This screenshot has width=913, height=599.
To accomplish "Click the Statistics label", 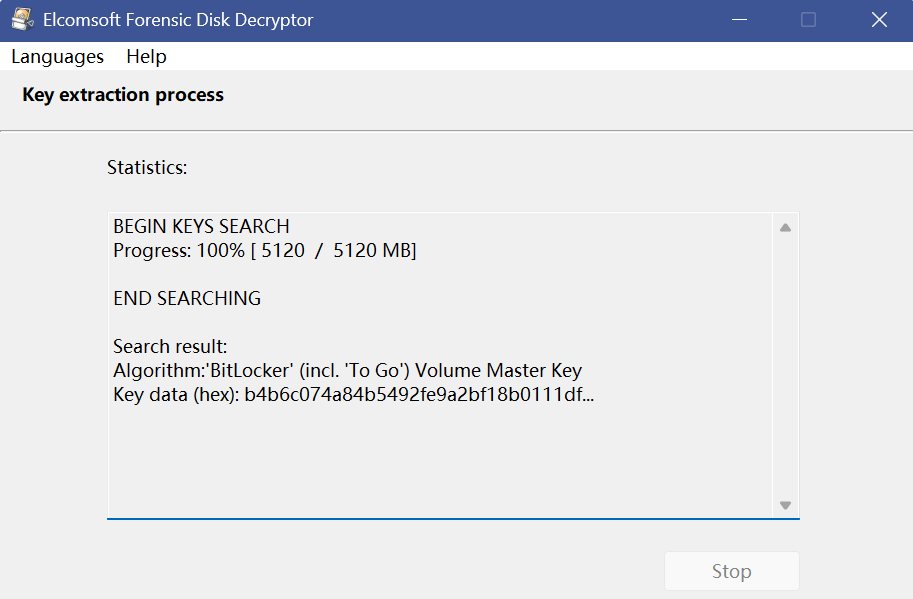I will tap(147, 167).
